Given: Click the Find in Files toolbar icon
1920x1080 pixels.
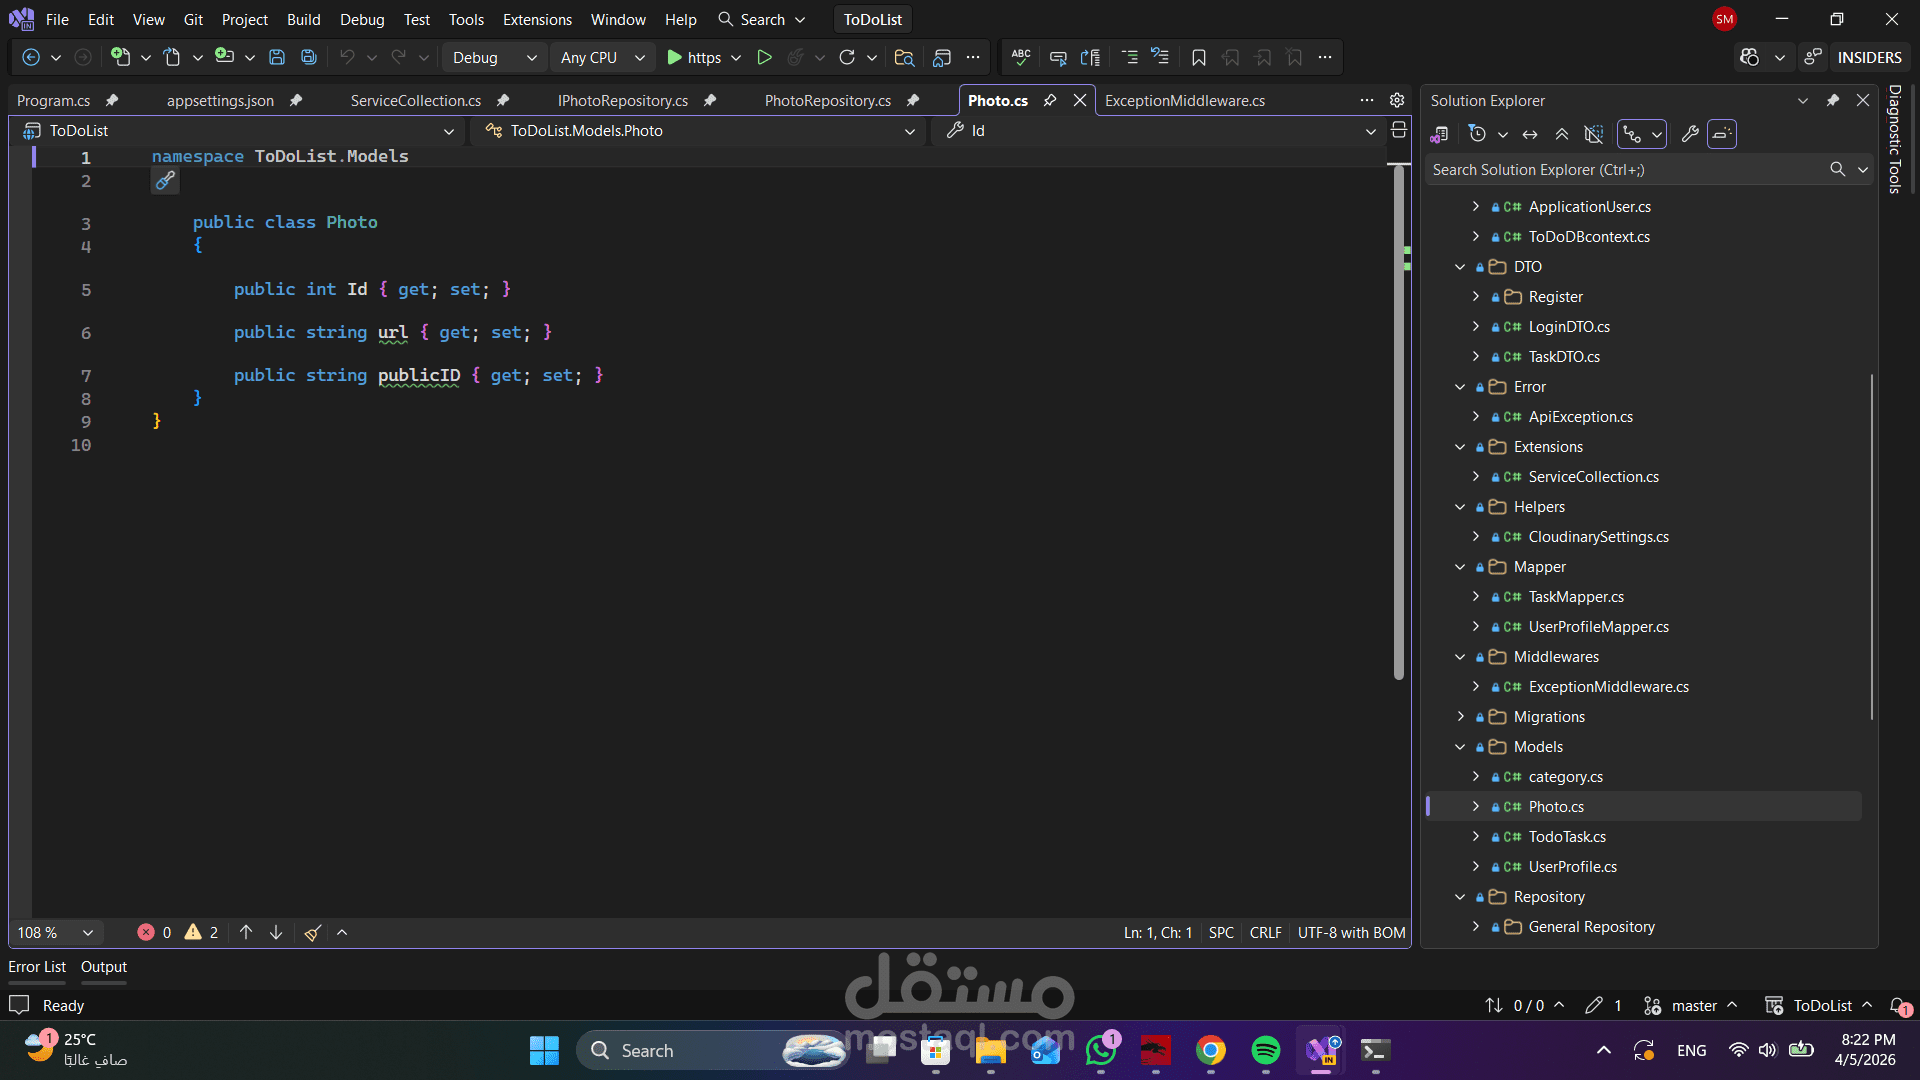Looking at the screenshot, I should point(904,58).
